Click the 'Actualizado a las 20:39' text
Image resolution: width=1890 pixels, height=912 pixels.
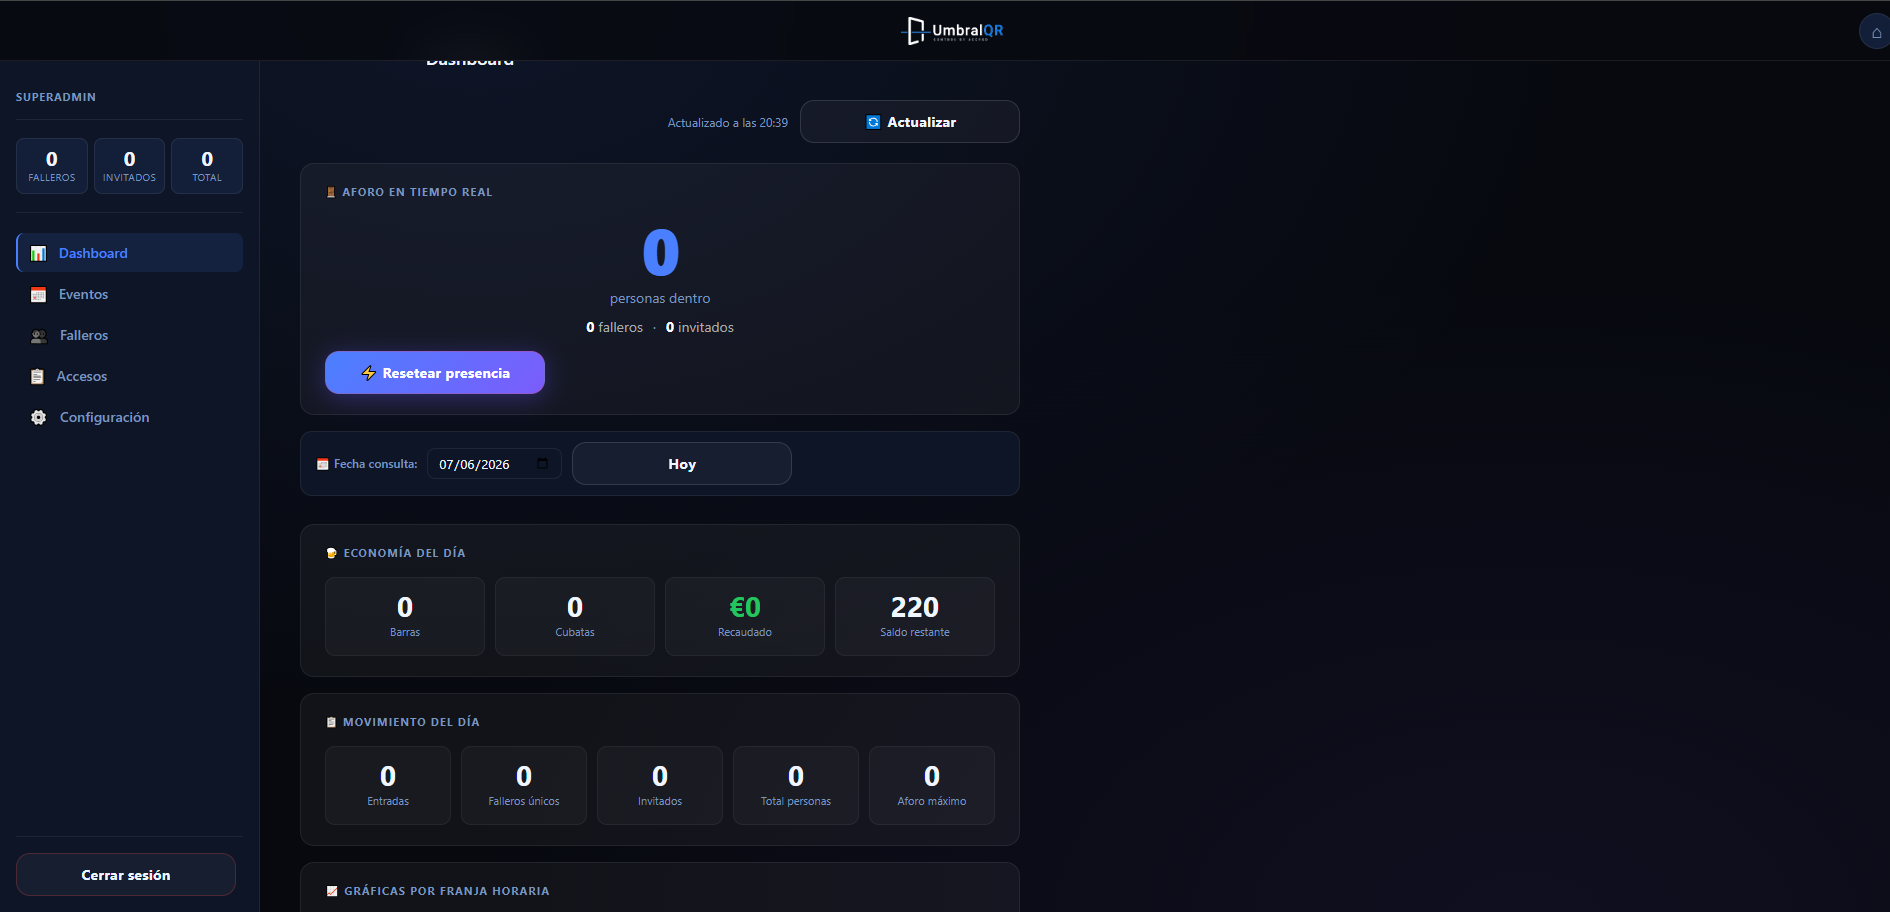[x=728, y=123]
